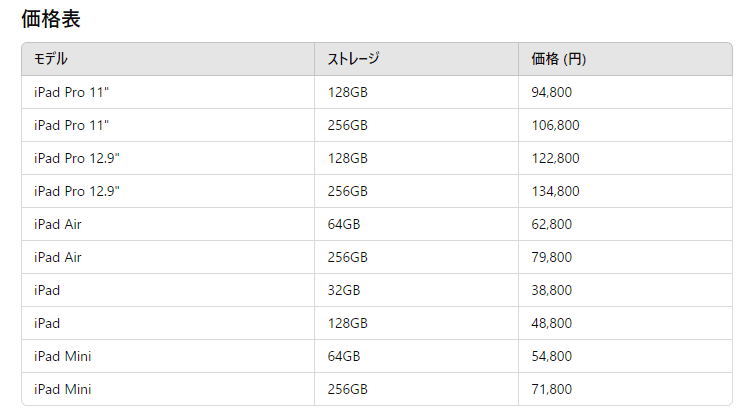Screen dimensions: 746x416
Task: Click iPad Pro 11" in the 94,800 row
Action: pos(71,92)
